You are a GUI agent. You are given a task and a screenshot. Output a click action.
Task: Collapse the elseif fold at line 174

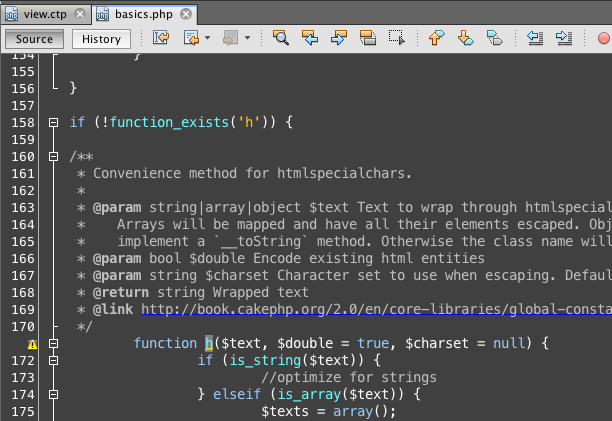click(x=53, y=394)
